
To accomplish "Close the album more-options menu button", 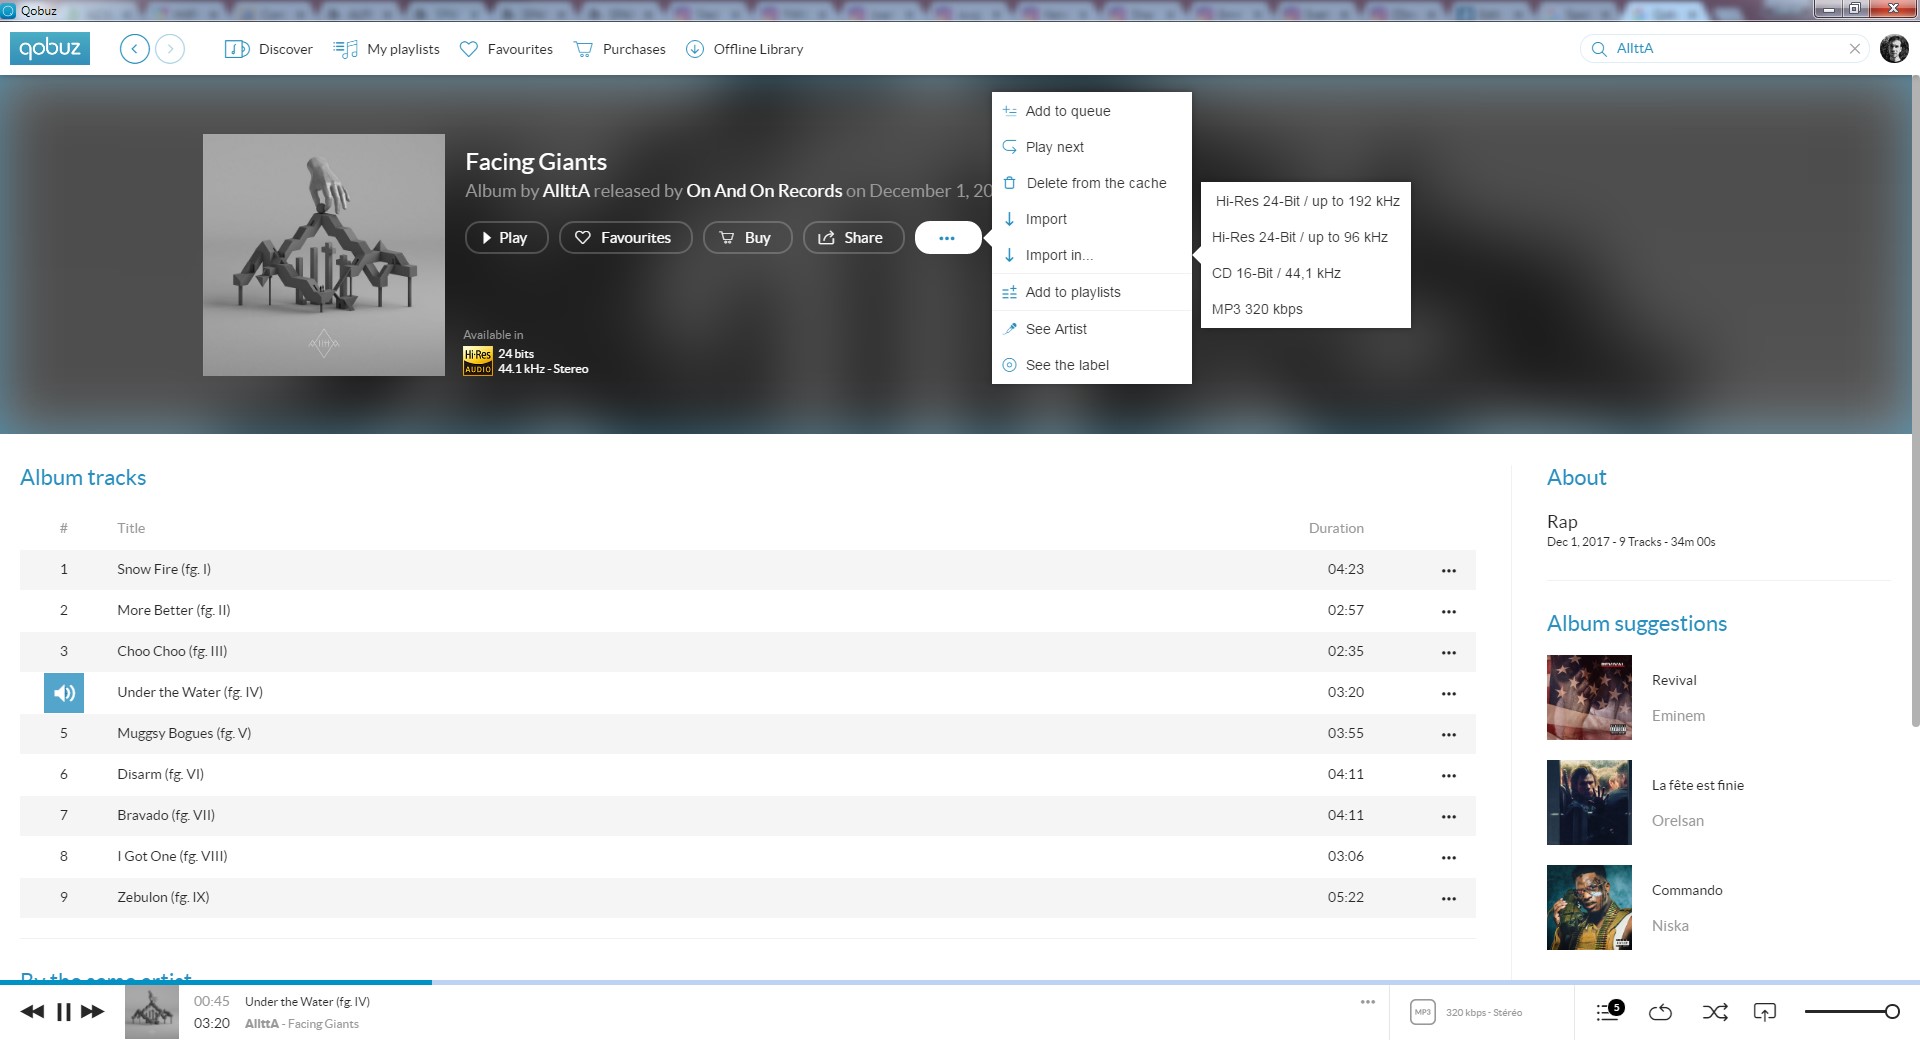I will 948,238.
